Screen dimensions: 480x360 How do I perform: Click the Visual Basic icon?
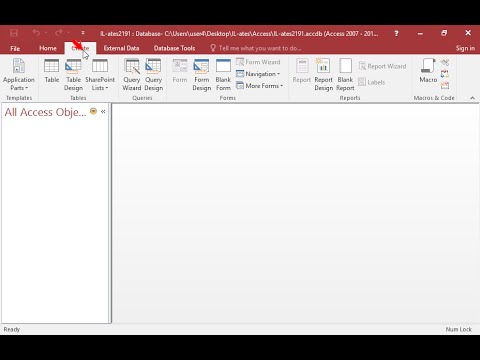(x=445, y=86)
